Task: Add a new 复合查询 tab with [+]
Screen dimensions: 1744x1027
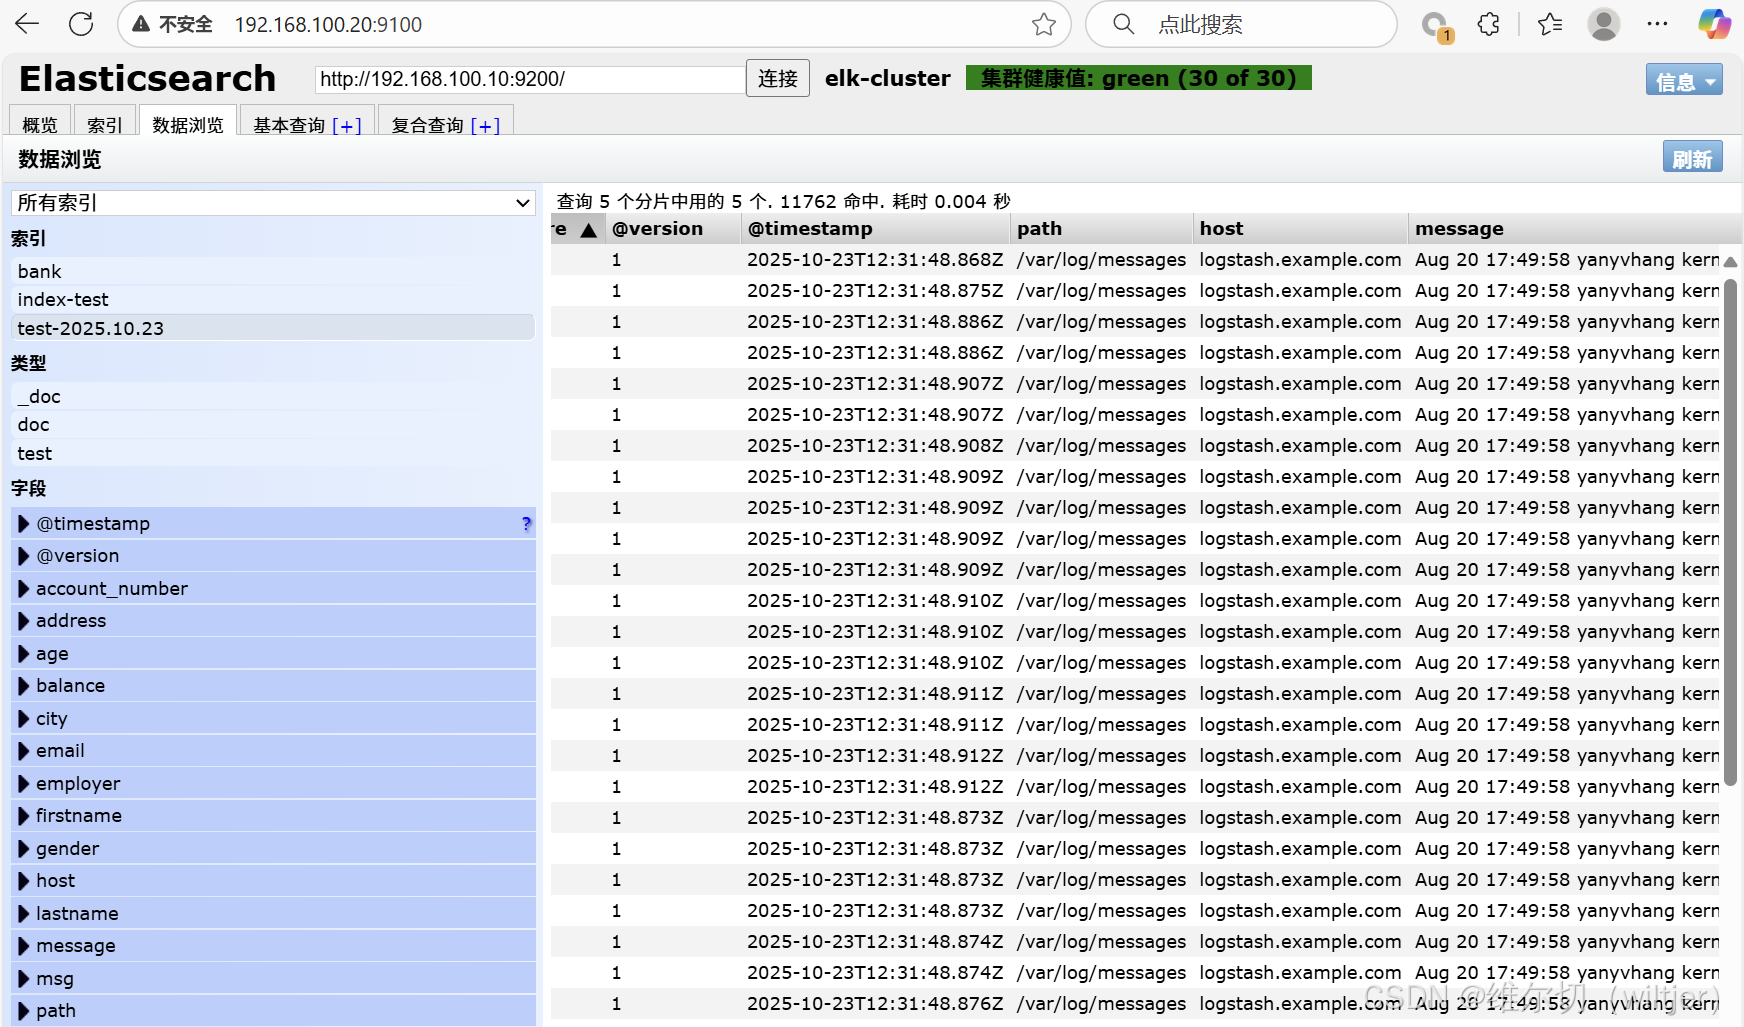Action: click(485, 126)
